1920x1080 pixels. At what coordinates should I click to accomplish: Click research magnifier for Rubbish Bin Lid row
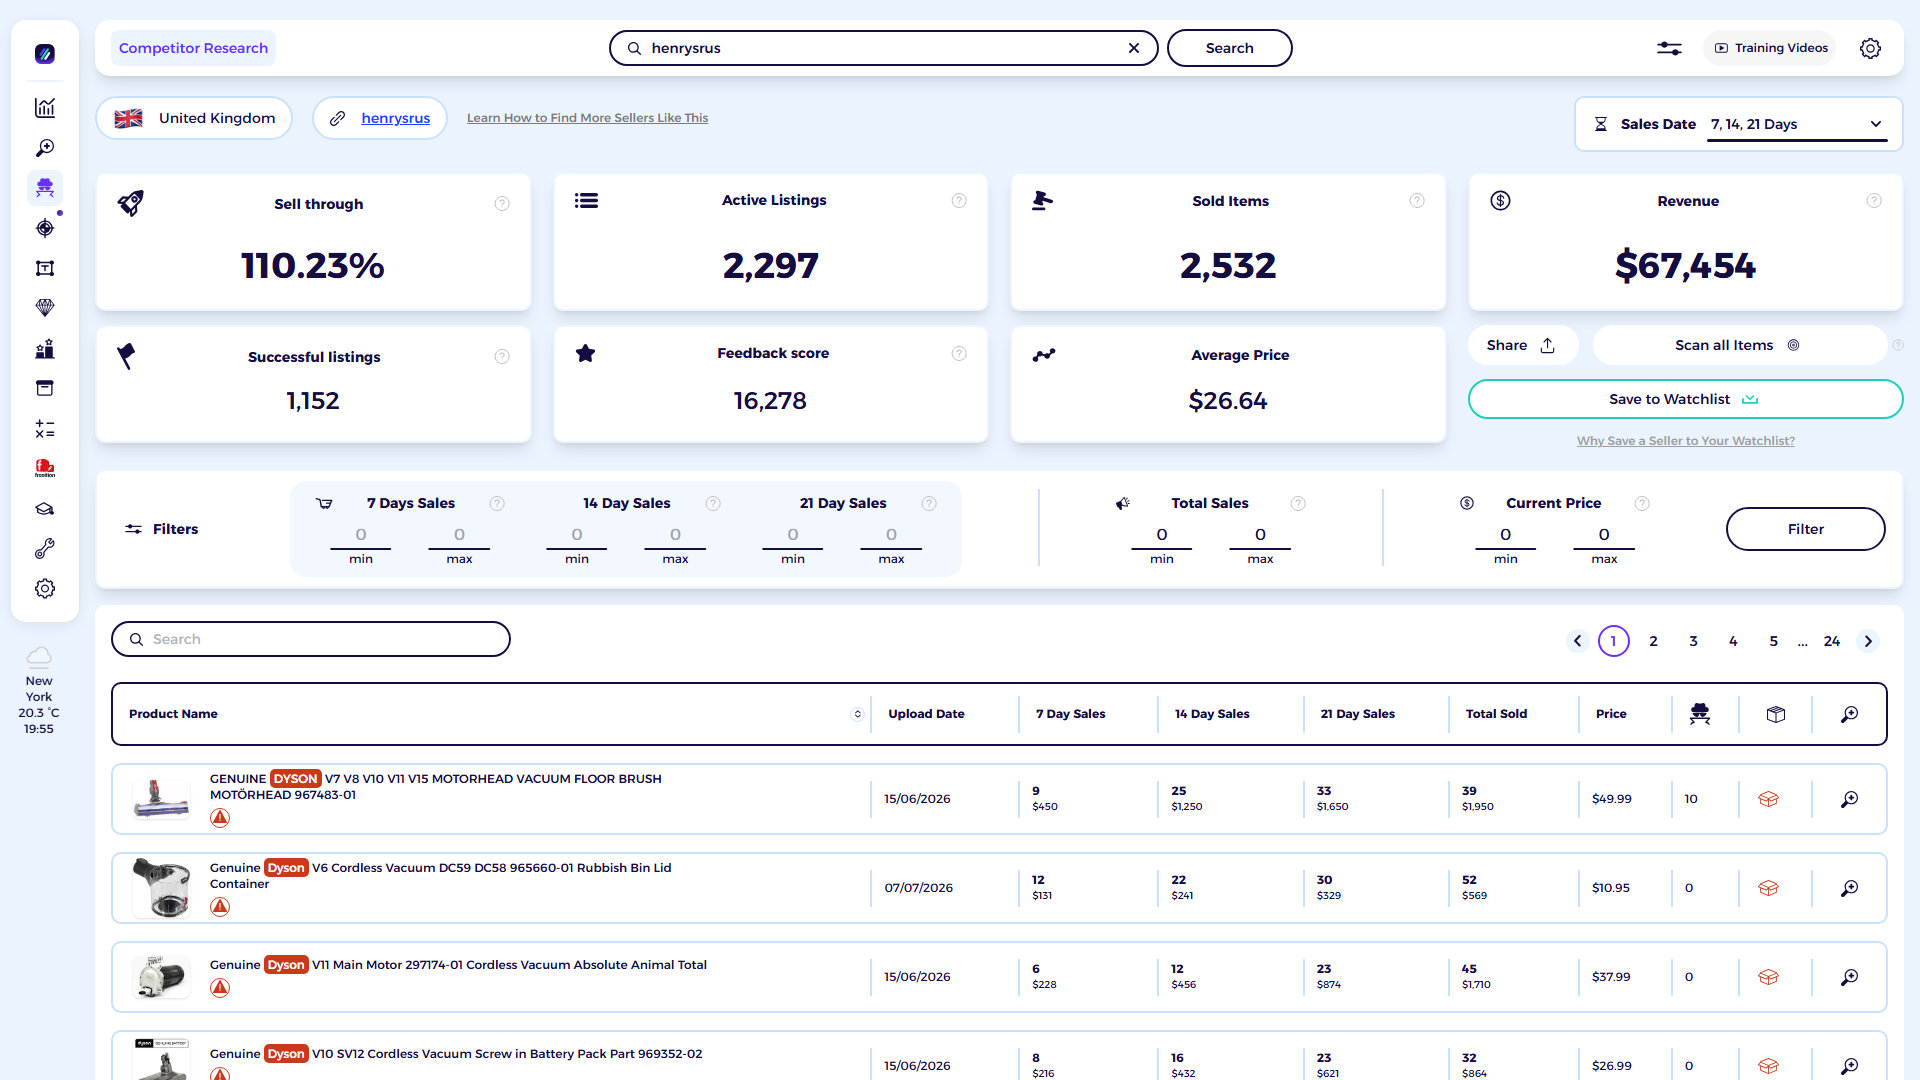(1850, 888)
